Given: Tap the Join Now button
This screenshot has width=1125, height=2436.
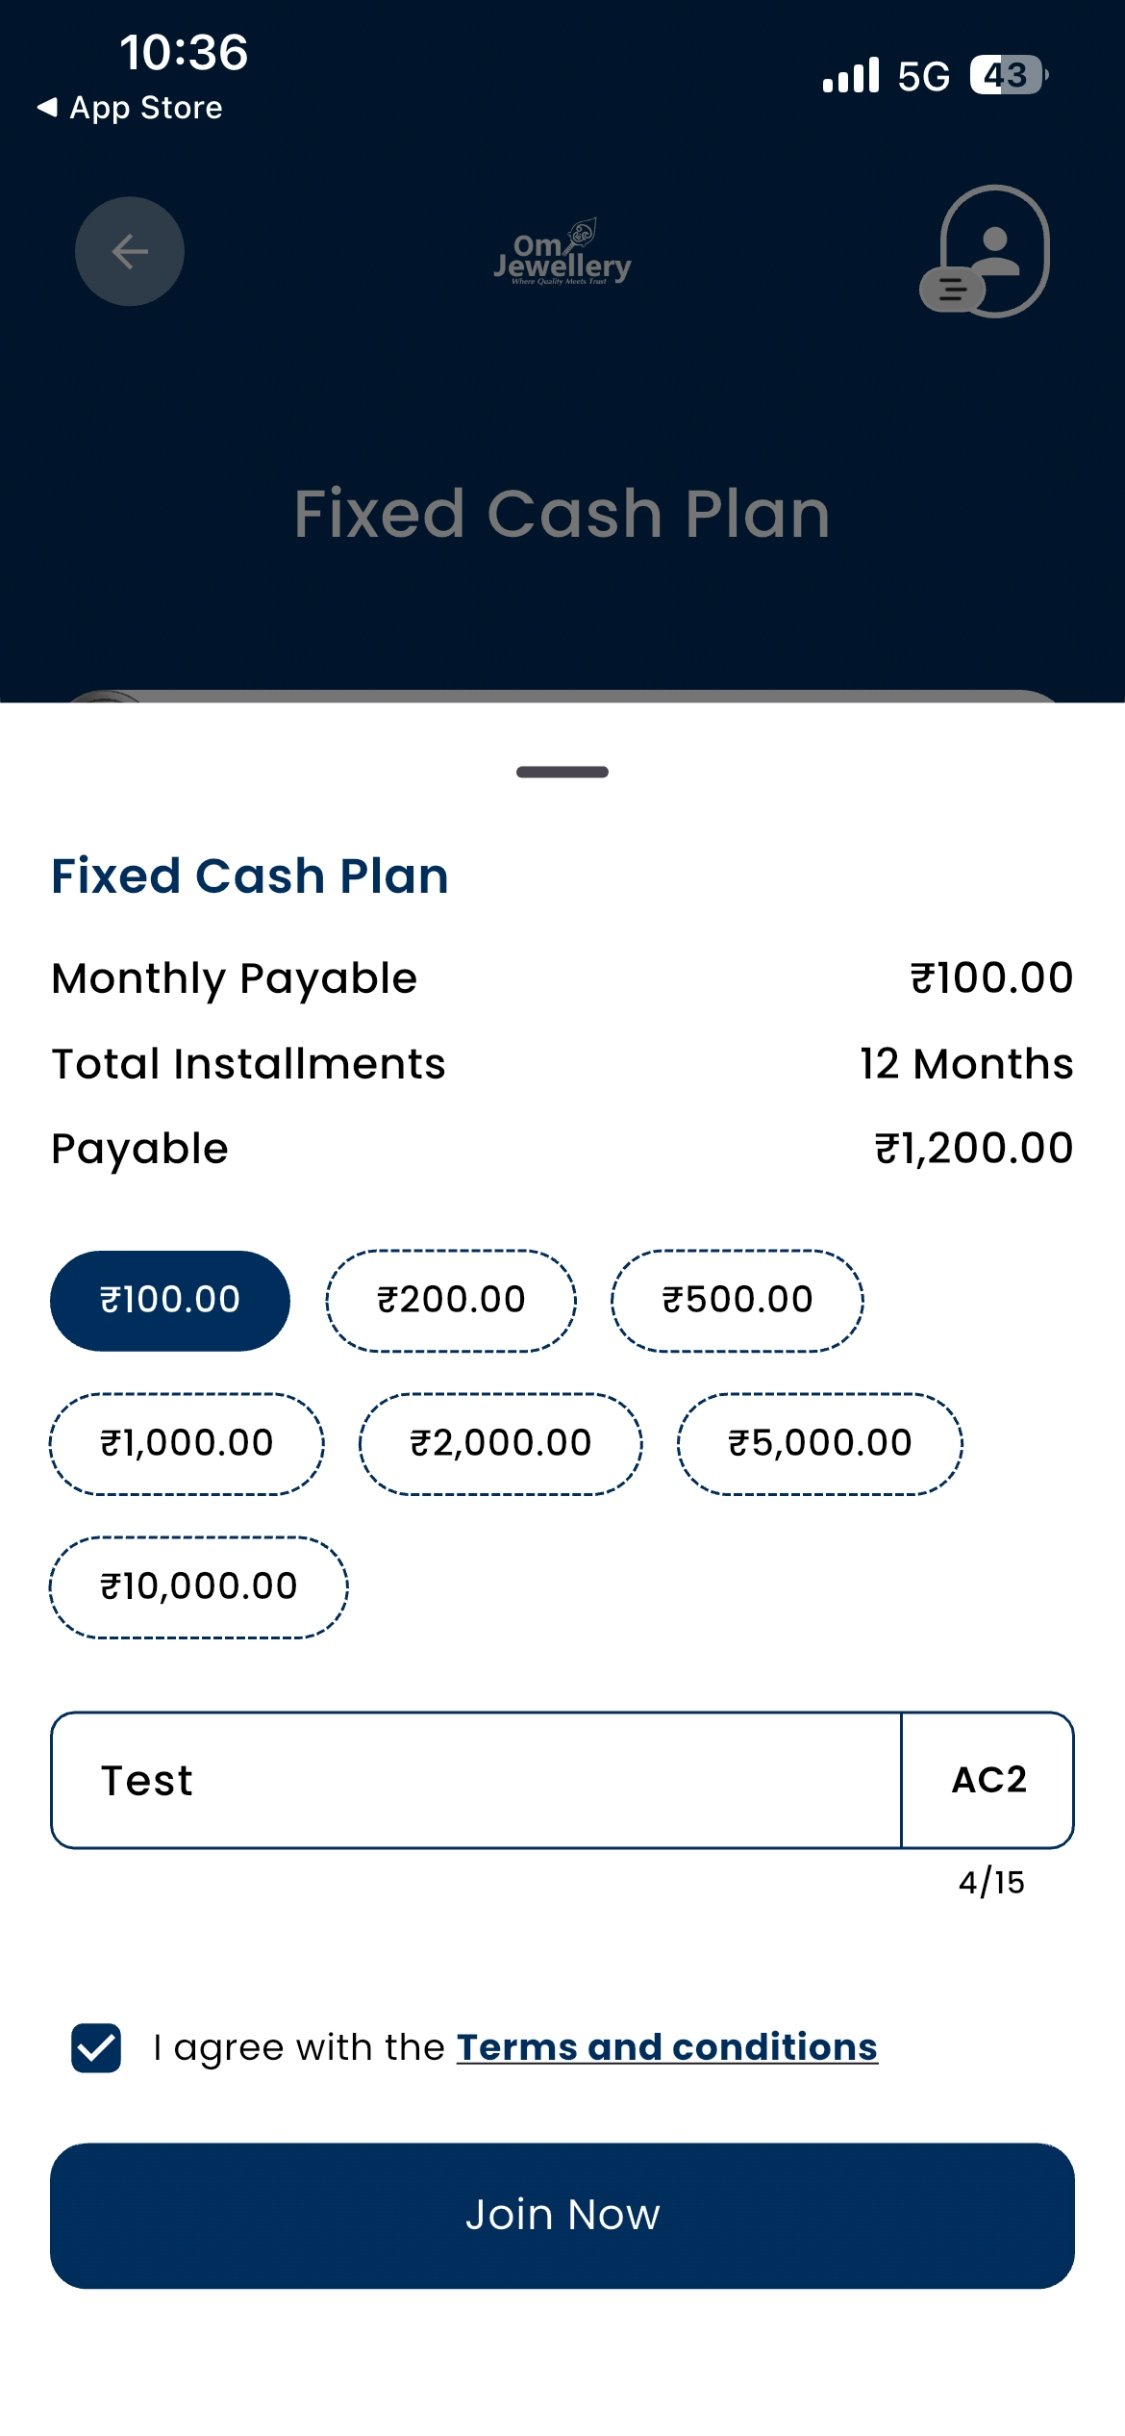Looking at the screenshot, I should point(562,2215).
